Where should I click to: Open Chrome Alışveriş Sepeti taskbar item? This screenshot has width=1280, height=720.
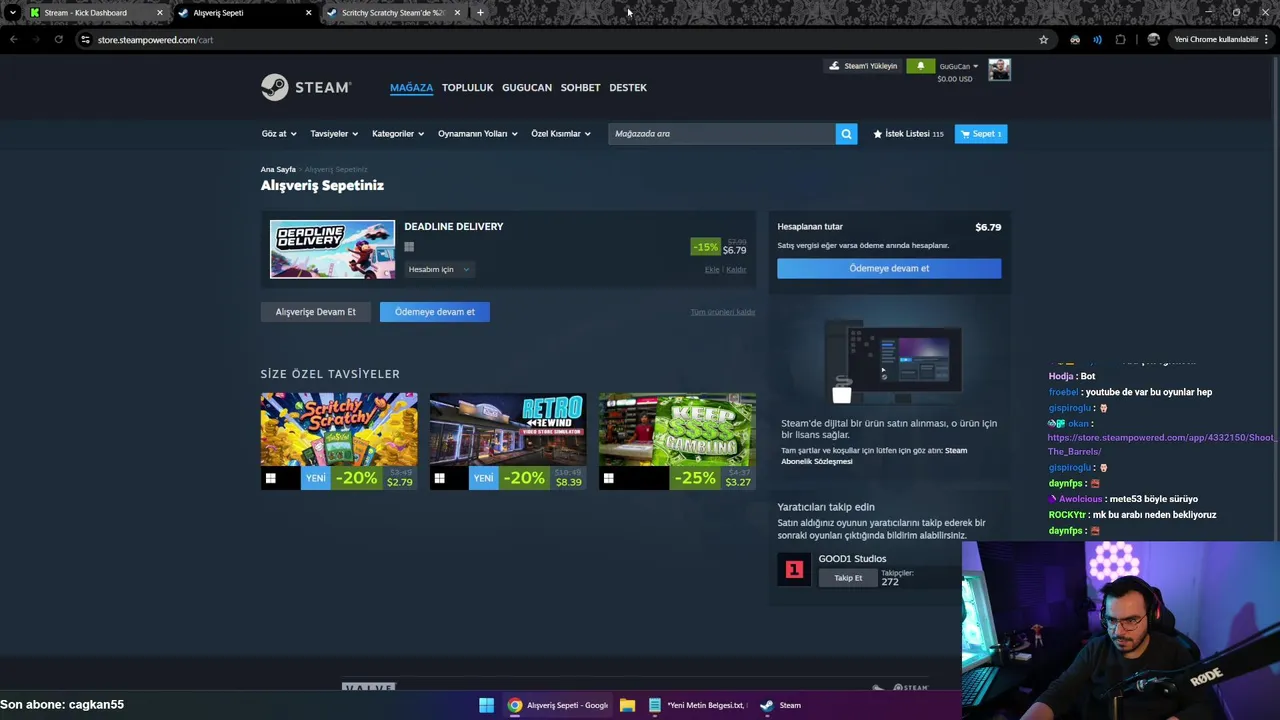click(x=558, y=705)
